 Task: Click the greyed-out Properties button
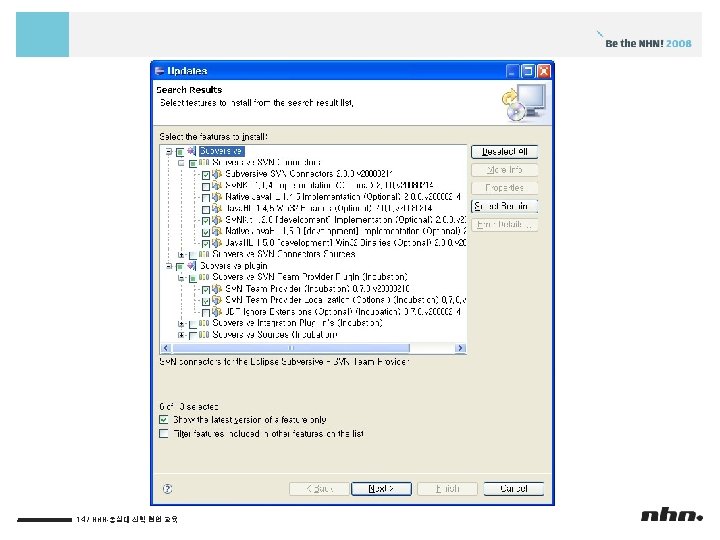[504, 188]
